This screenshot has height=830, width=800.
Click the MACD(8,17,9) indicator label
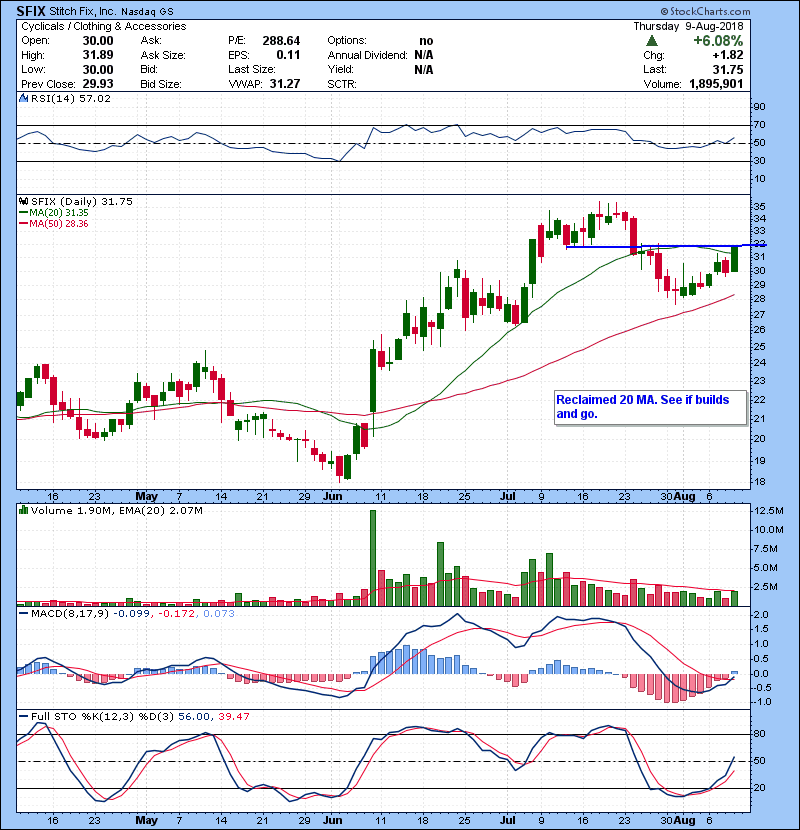click(x=70, y=613)
